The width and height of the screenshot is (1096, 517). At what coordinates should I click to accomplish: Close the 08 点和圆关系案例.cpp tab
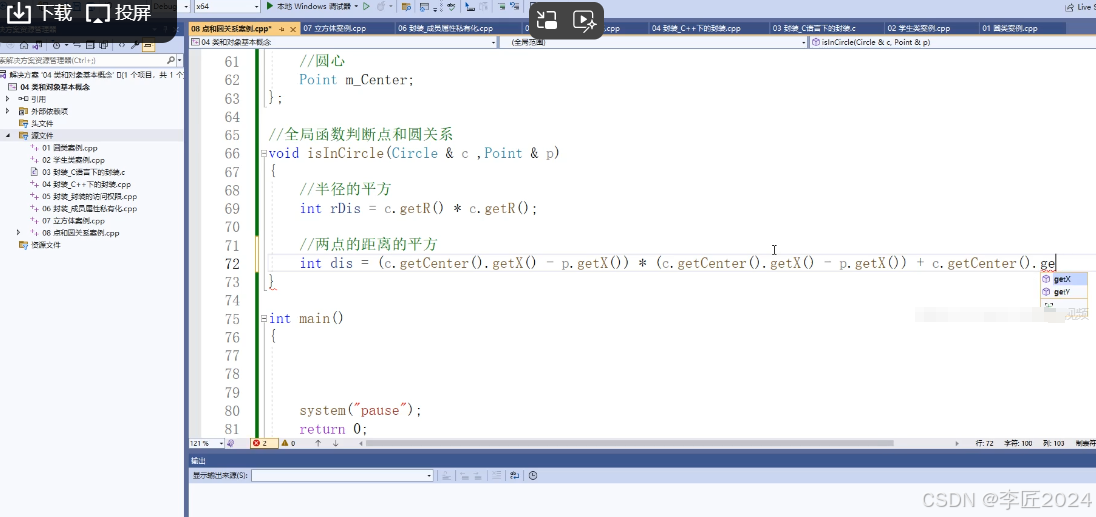pyautogui.click(x=291, y=29)
